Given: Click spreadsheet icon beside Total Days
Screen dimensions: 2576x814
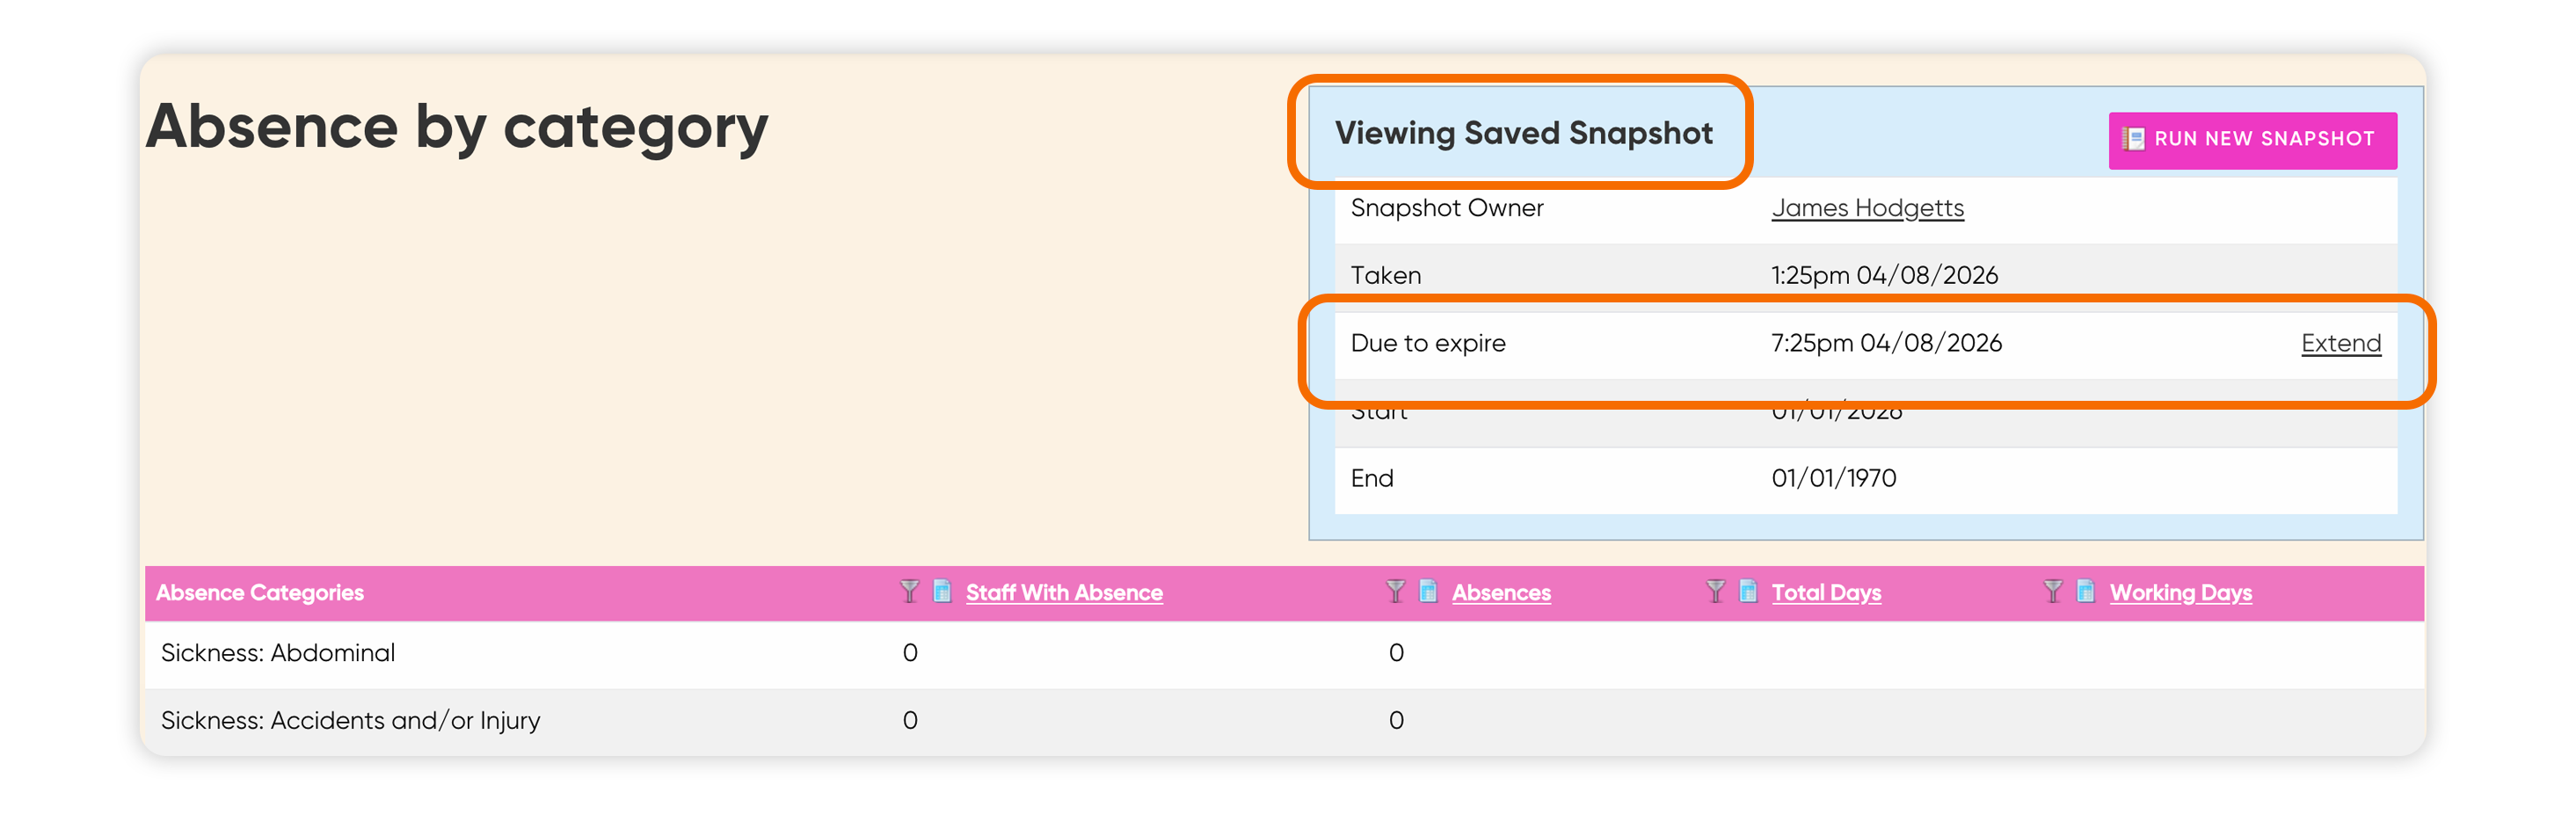Looking at the screenshot, I should tap(1748, 591).
